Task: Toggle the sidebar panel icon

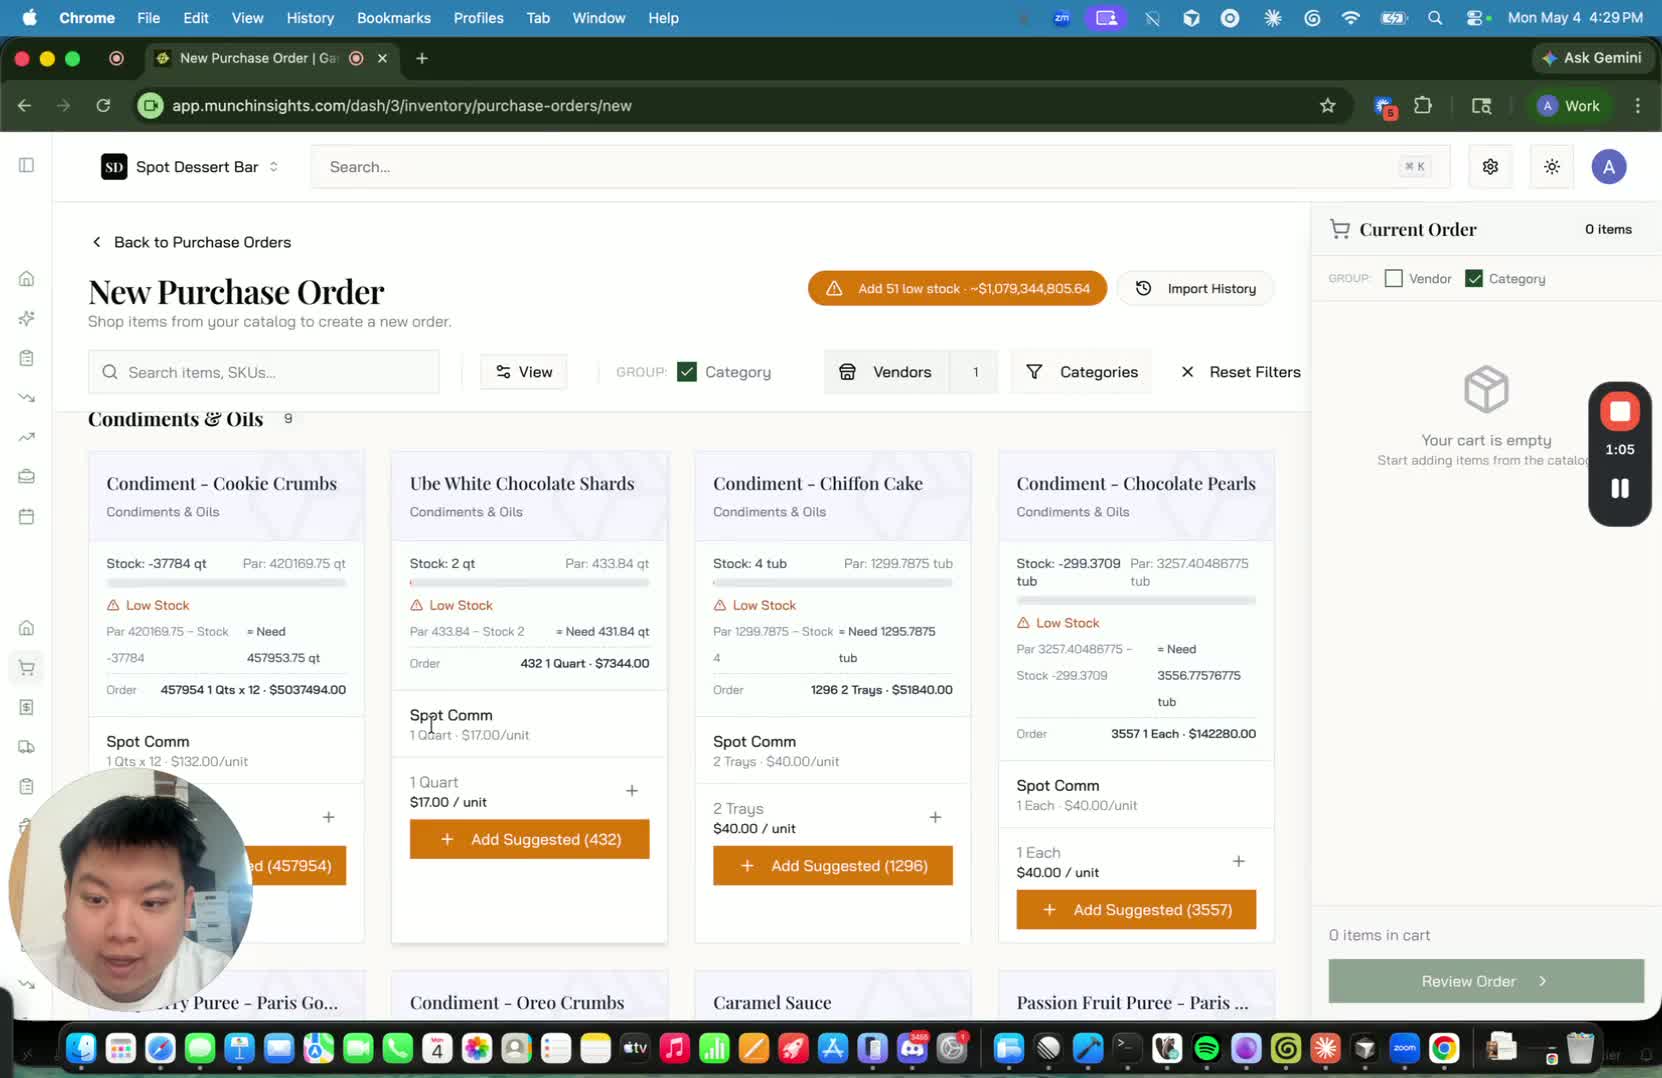Action: click(27, 165)
